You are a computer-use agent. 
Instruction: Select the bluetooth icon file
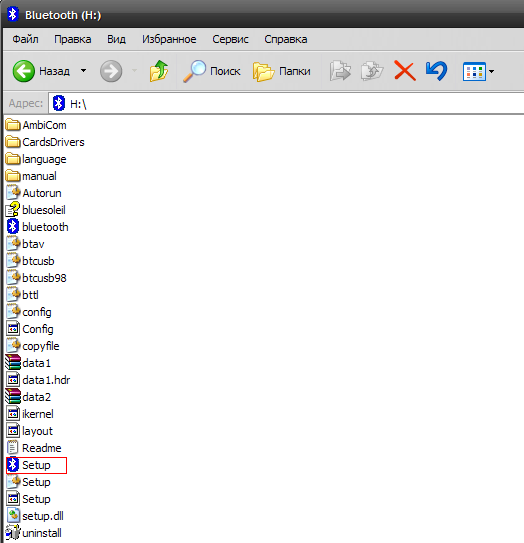[37, 227]
